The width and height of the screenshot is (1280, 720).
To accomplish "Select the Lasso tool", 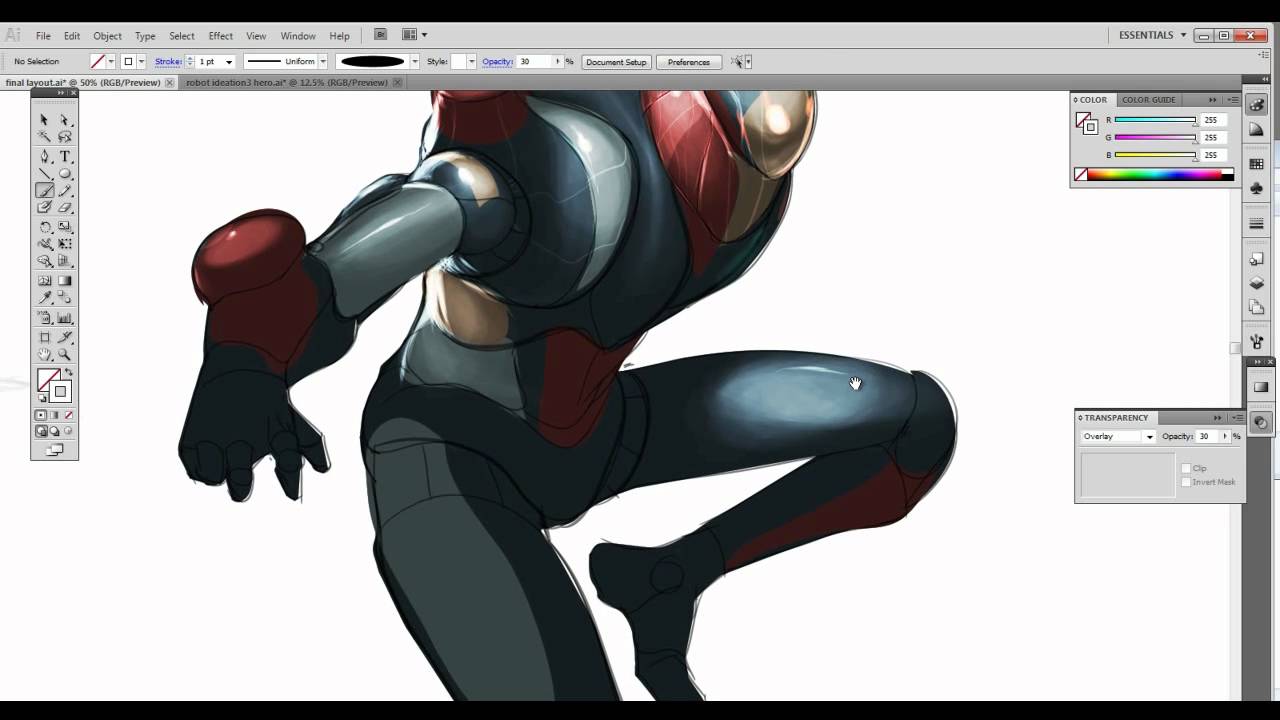I will click(65, 136).
